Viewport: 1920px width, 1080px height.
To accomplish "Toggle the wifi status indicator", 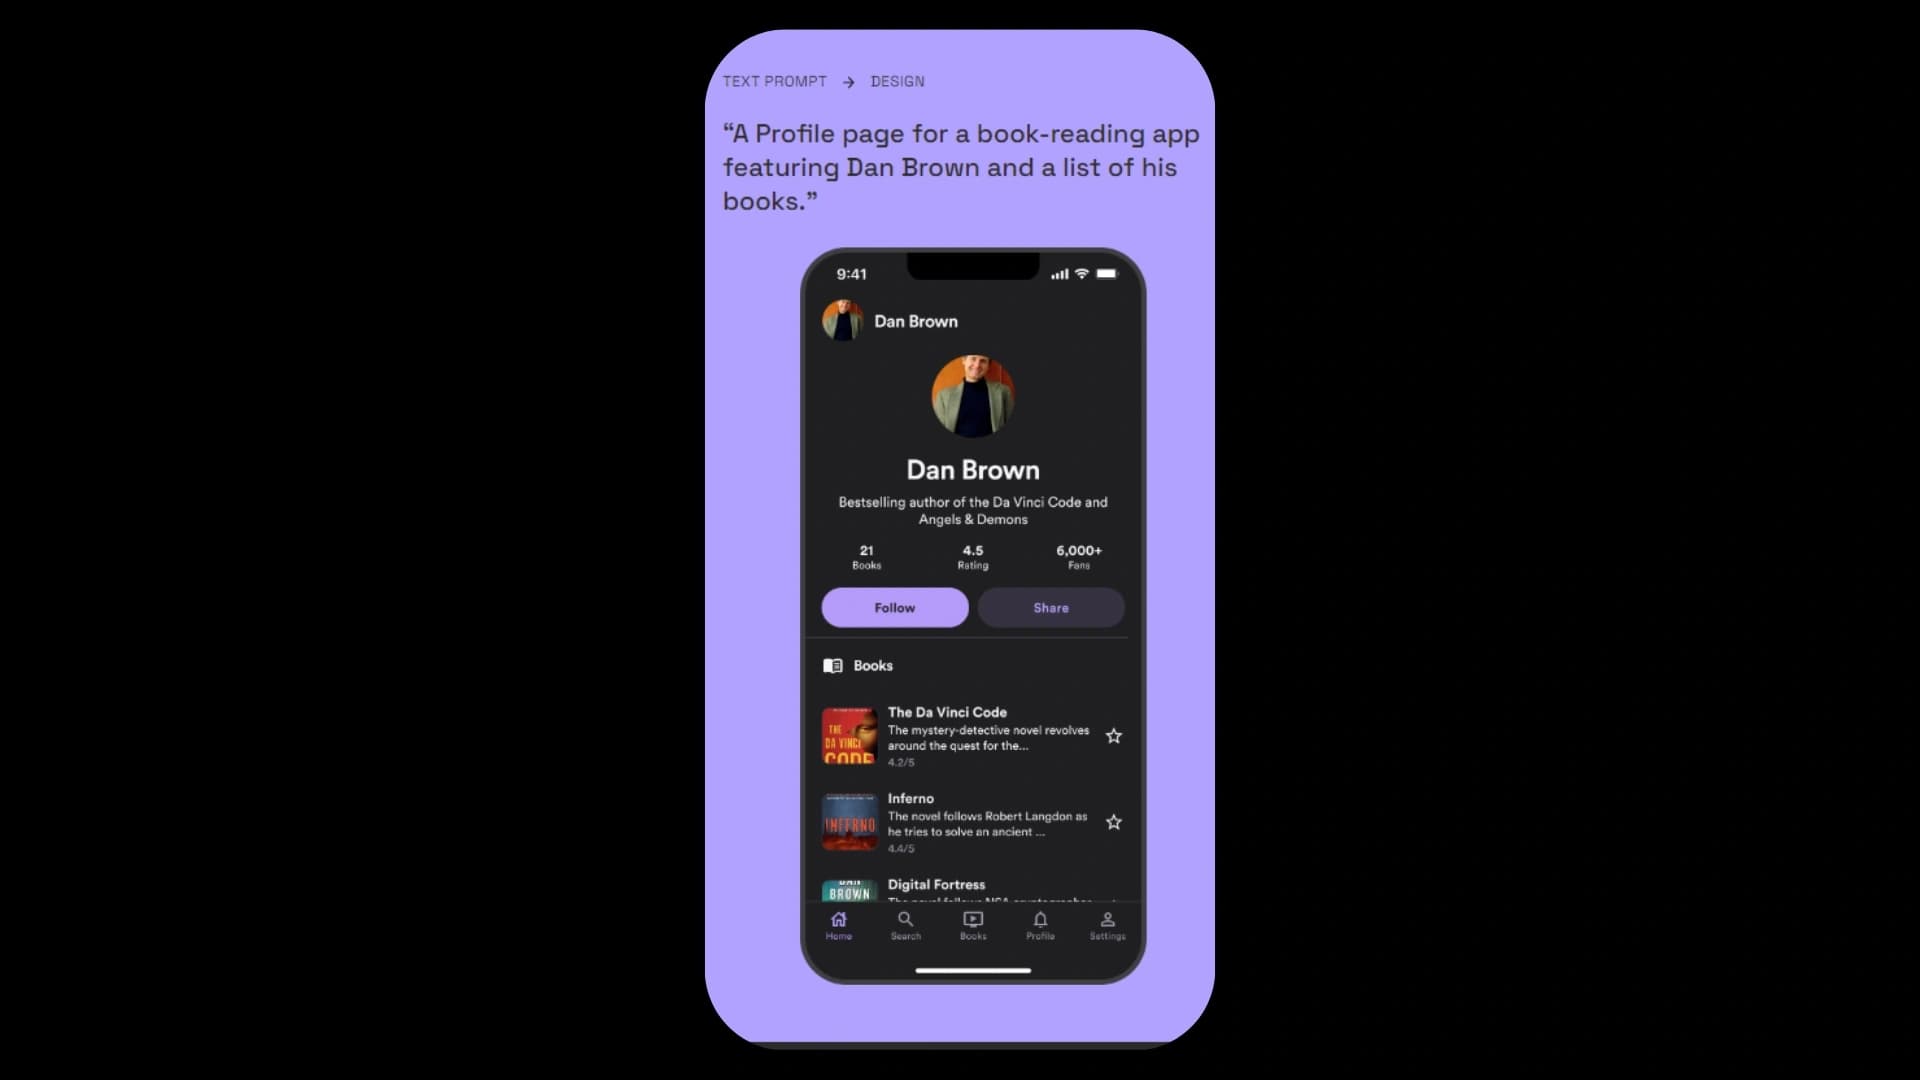I will [1081, 273].
